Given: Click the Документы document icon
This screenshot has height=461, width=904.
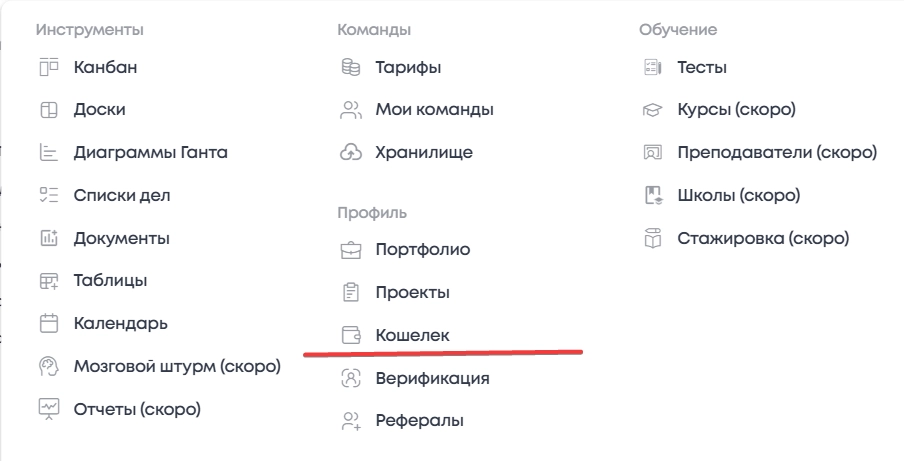Looking at the screenshot, I should click(x=49, y=238).
